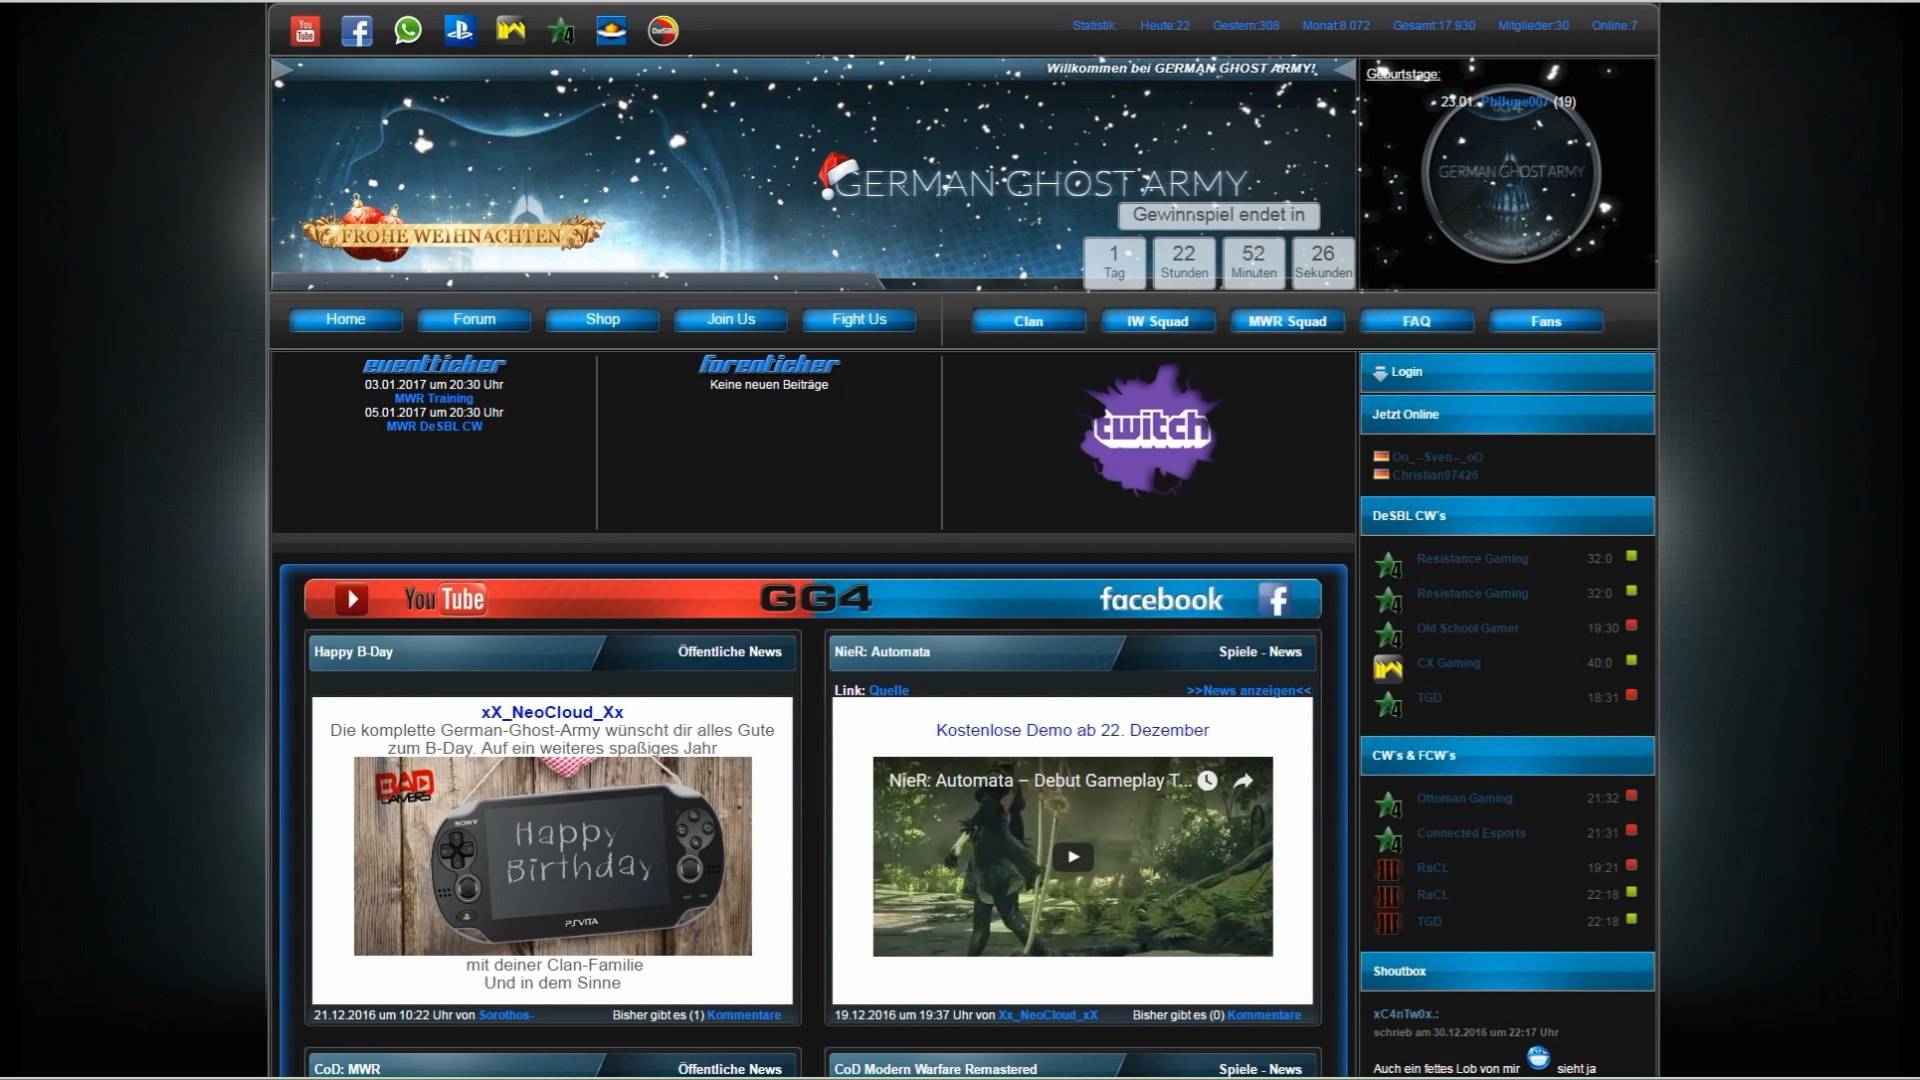1920x1080 pixels.
Task: Open the CX Gaming match
Action: 1448,663
